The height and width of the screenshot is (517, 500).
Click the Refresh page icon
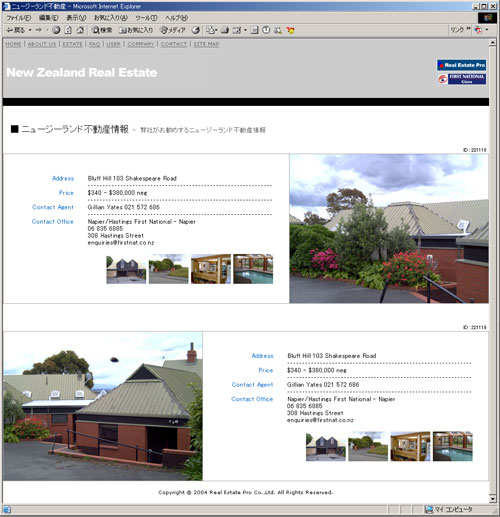point(68,30)
